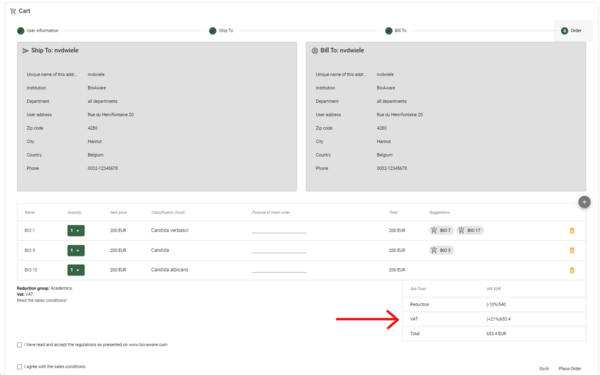This screenshot has height=375, width=600.
Task: Click the BIO 10 name cell
Action: tap(31, 270)
